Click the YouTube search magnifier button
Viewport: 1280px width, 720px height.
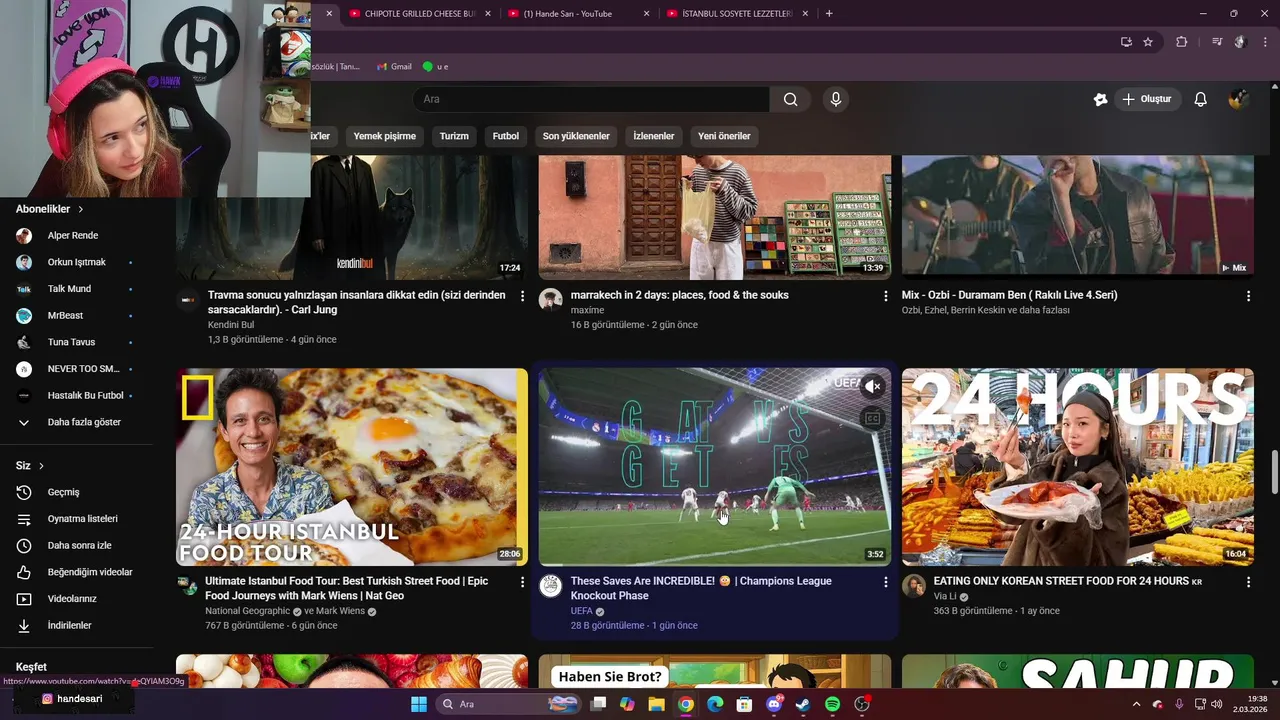(790, 99)
